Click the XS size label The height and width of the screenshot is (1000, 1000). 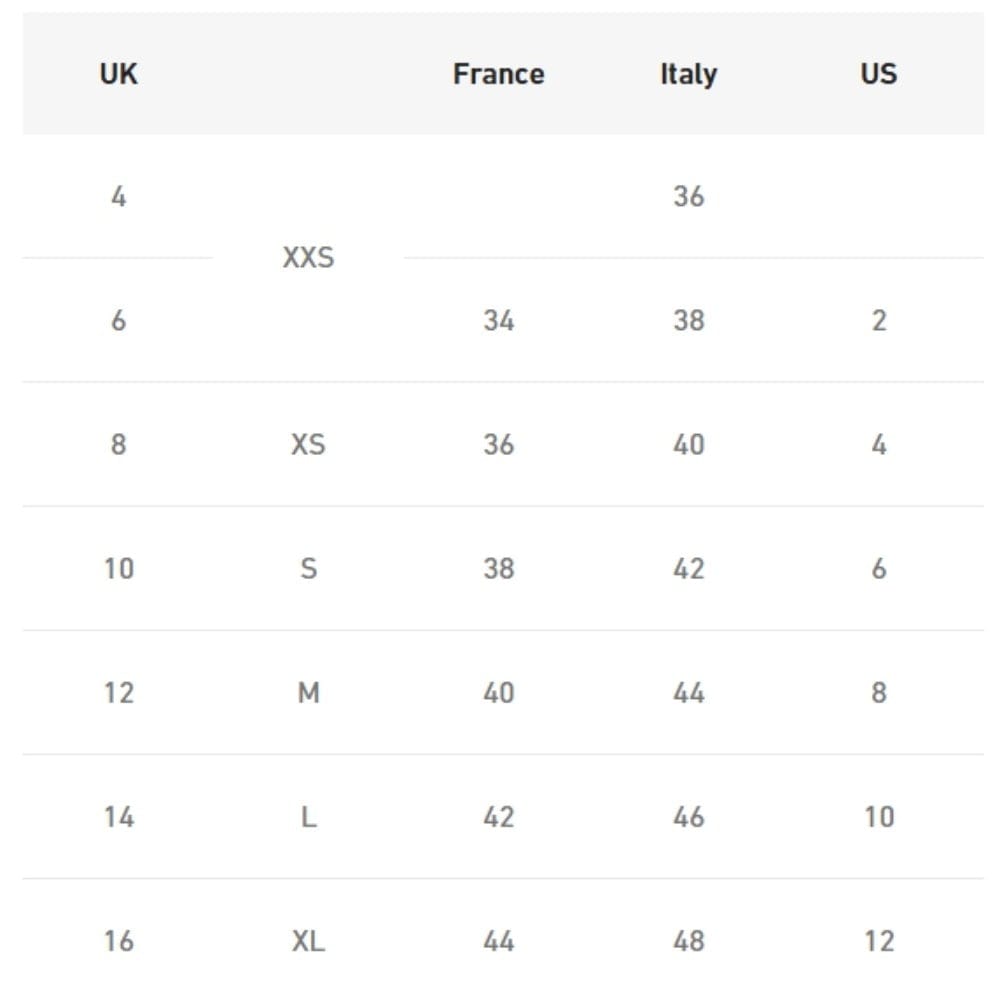click(308, 444)
